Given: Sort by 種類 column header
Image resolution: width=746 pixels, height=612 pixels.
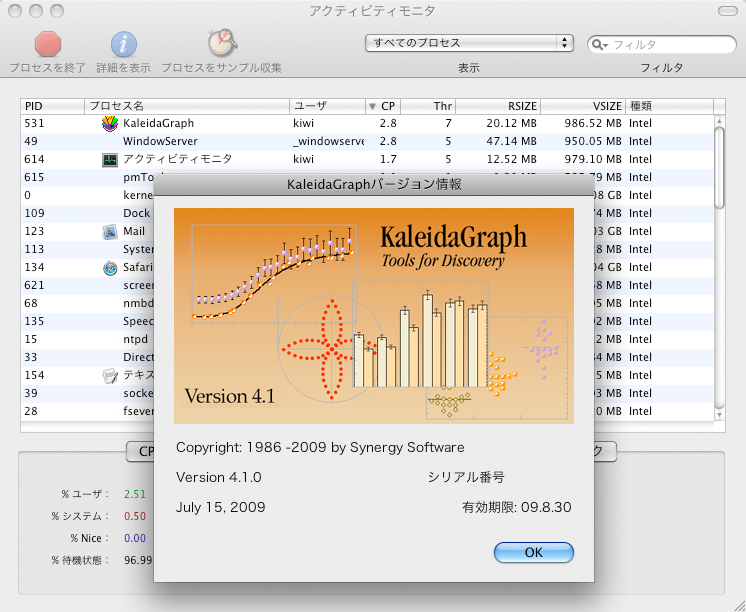Looking at the screenshot, I should (669, 106).
